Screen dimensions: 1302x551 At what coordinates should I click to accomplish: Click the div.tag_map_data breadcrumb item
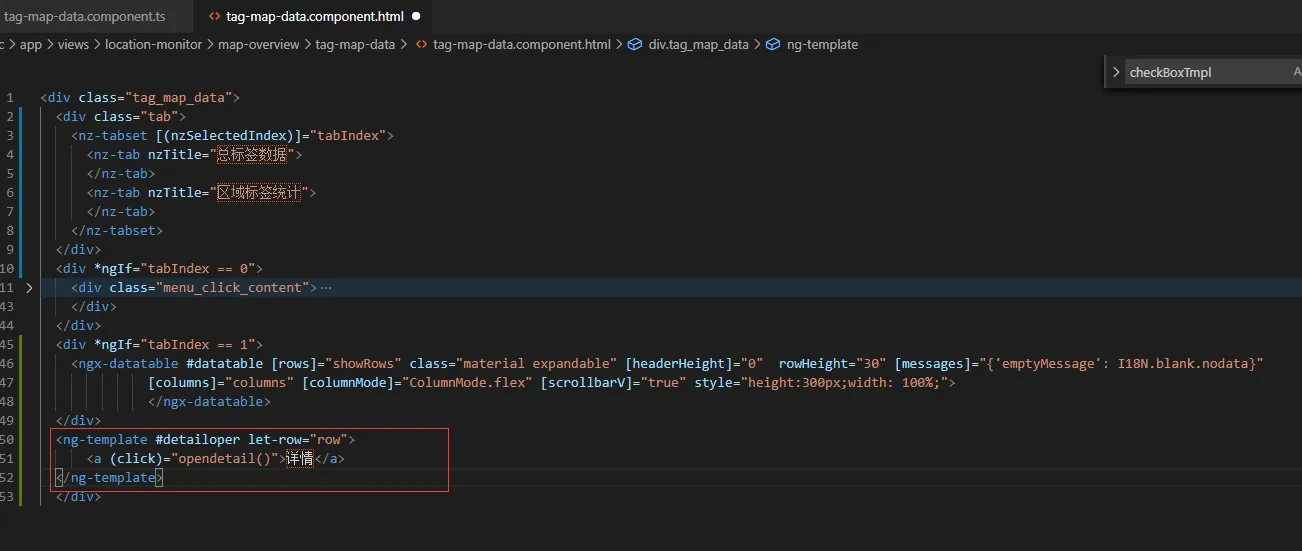[x=698, y=44]
